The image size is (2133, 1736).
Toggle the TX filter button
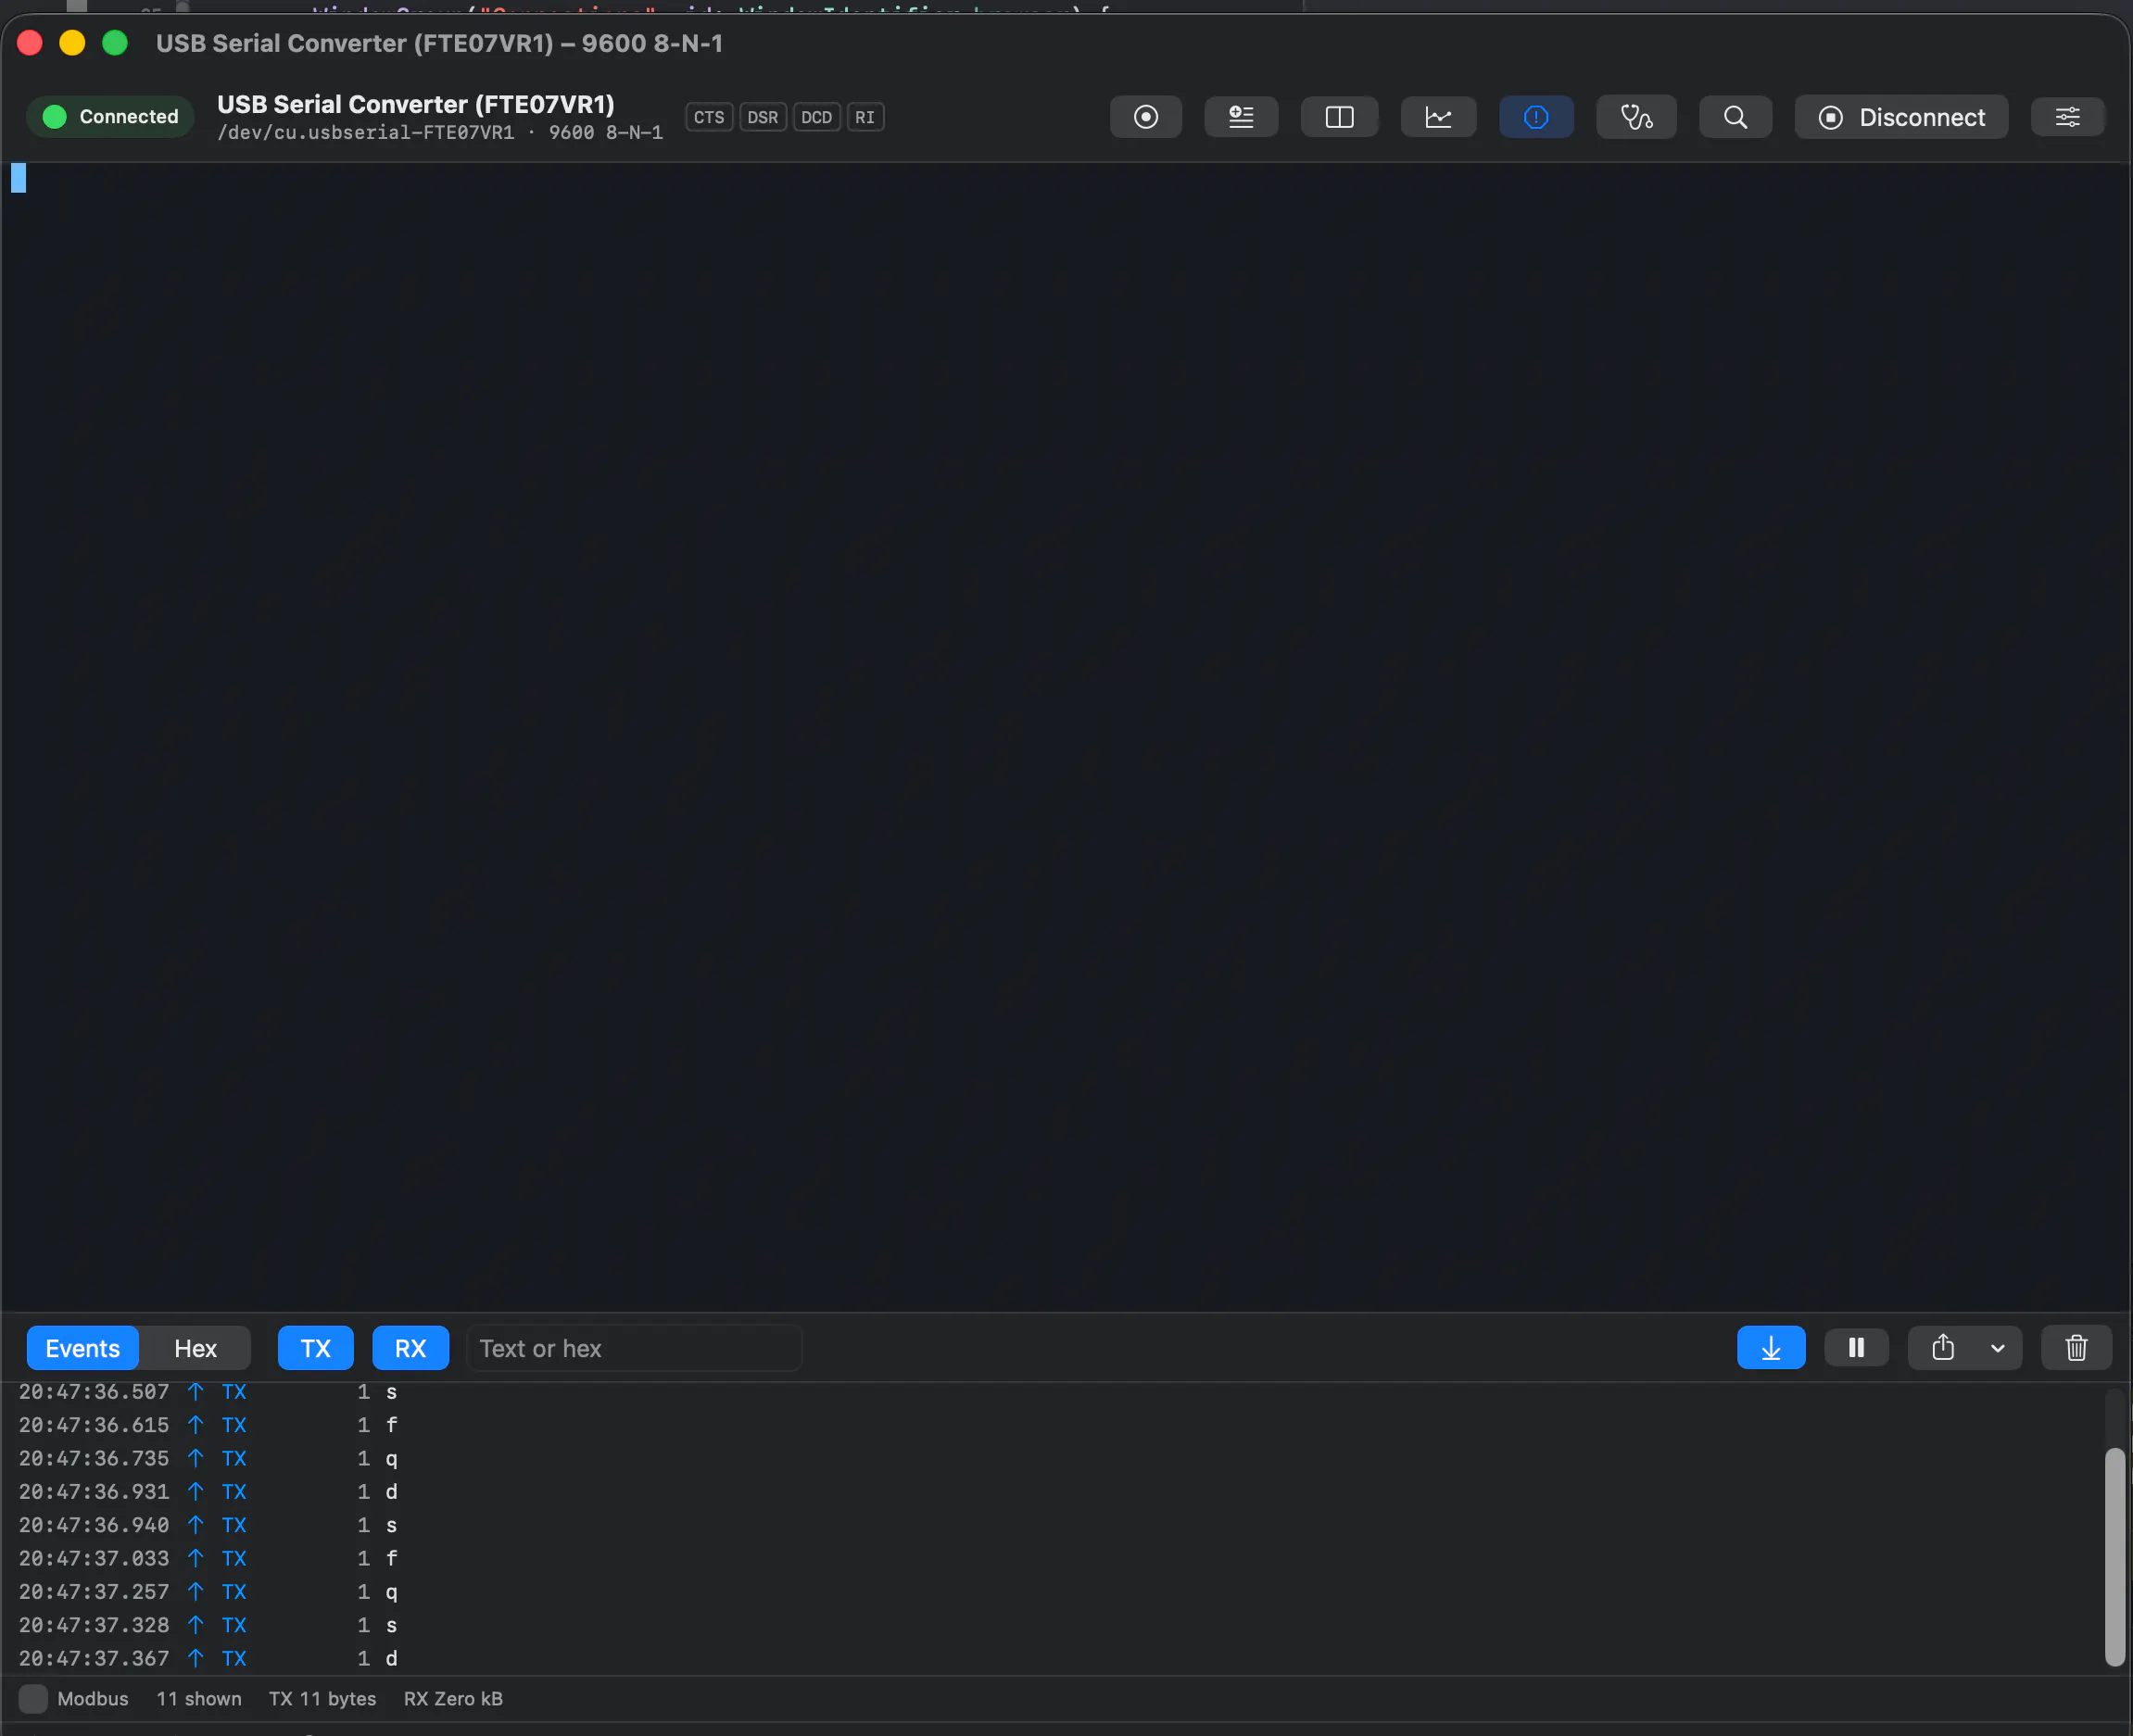[x=316, y=1348]
